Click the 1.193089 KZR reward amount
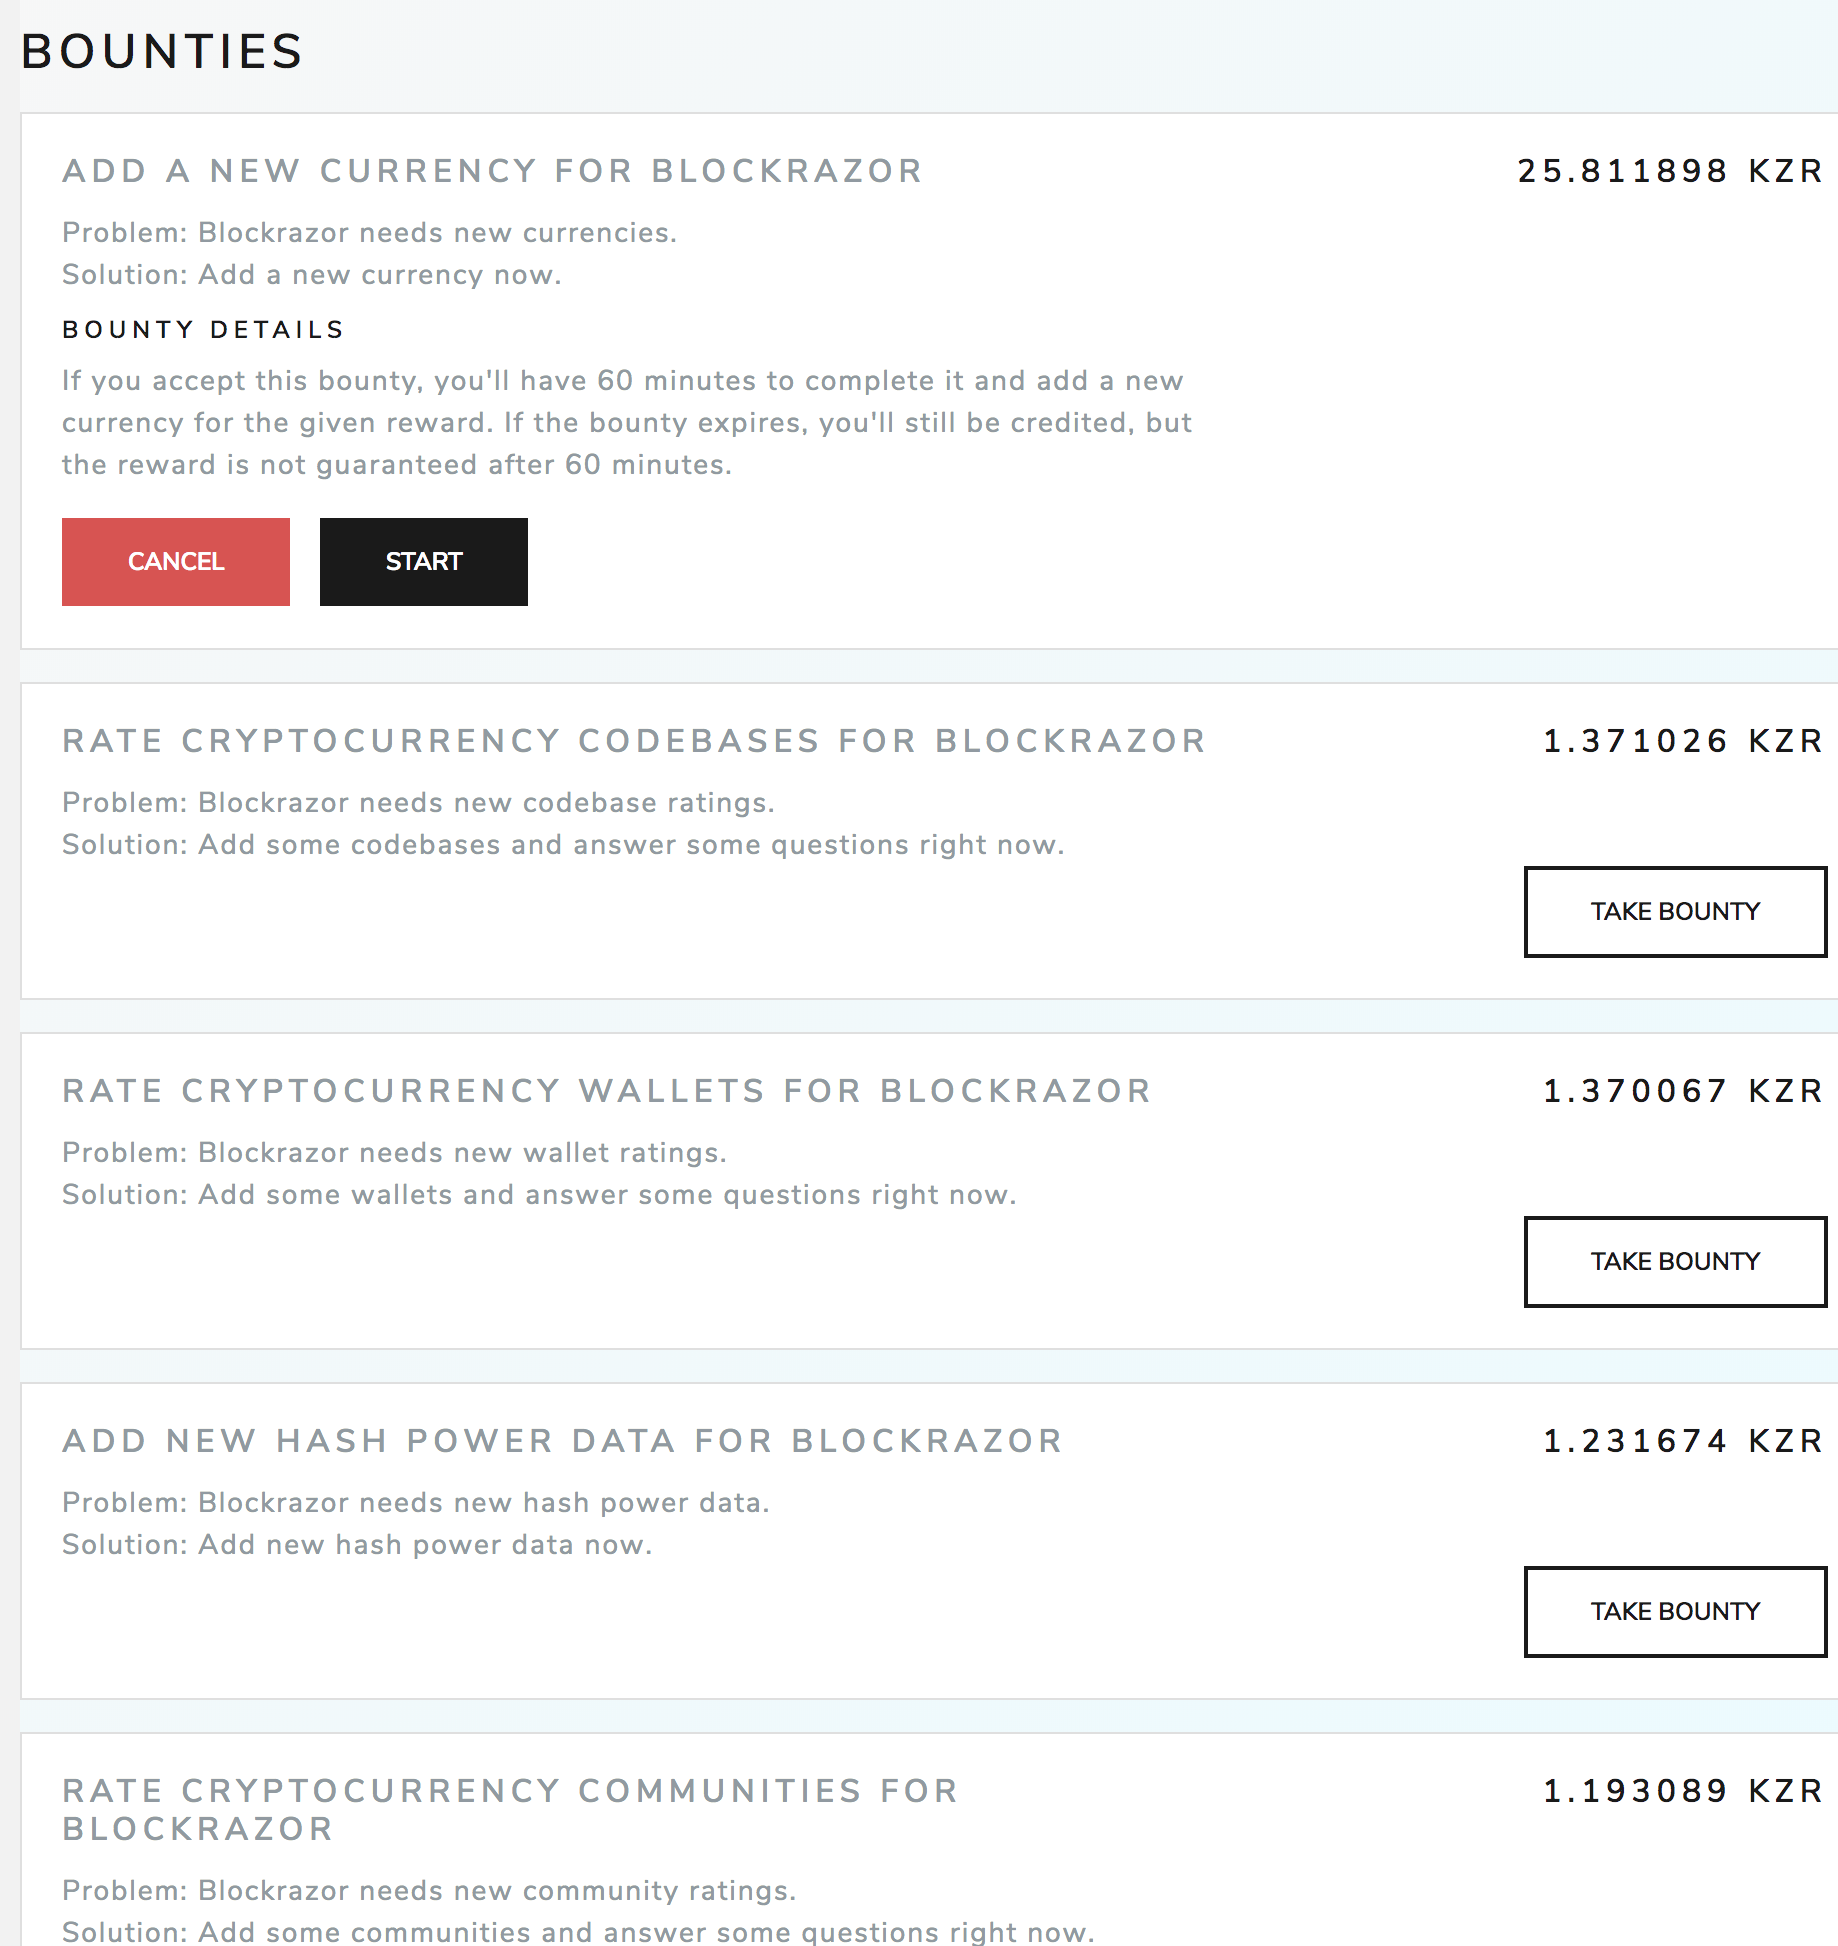 (1683, 1791)
